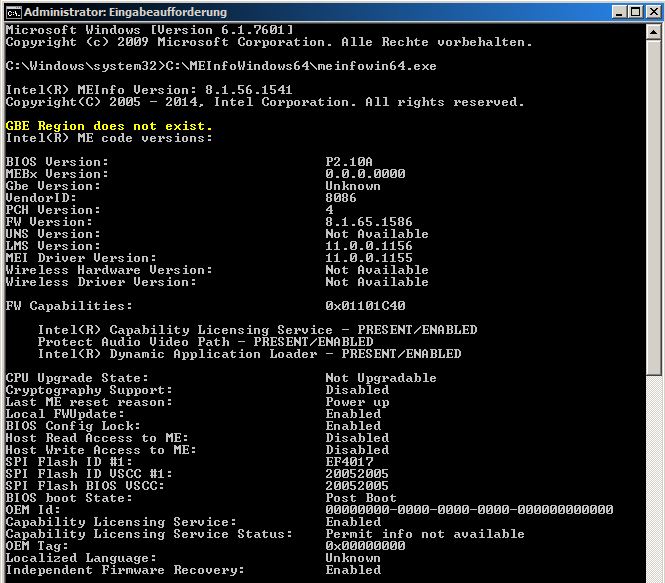This screenshot has height=583, width=665.
Task: Click the 'Host Write Access to ME:' label
Action: (x=101, y=450)
